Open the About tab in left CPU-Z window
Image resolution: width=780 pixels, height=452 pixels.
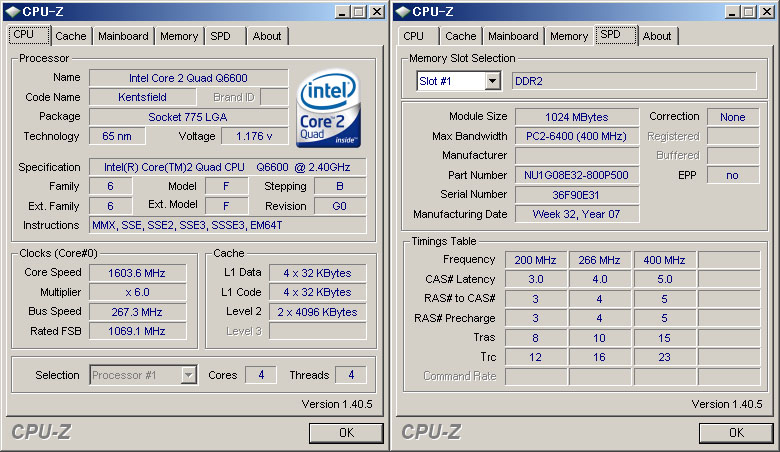[267, 36]
